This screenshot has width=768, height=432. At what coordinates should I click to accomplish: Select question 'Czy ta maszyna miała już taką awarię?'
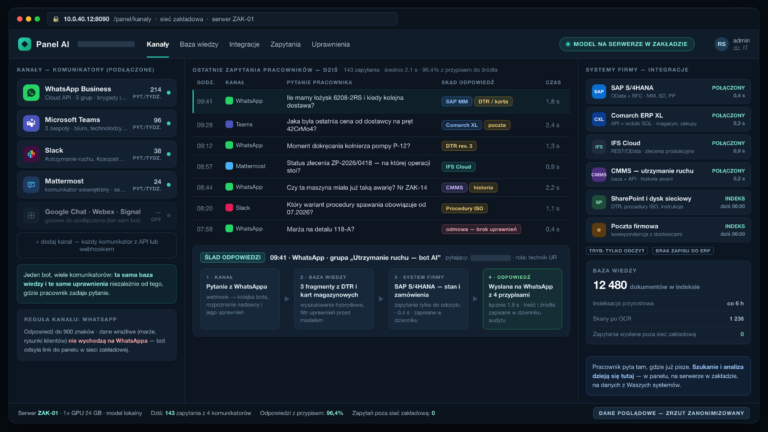pos(357,188)
